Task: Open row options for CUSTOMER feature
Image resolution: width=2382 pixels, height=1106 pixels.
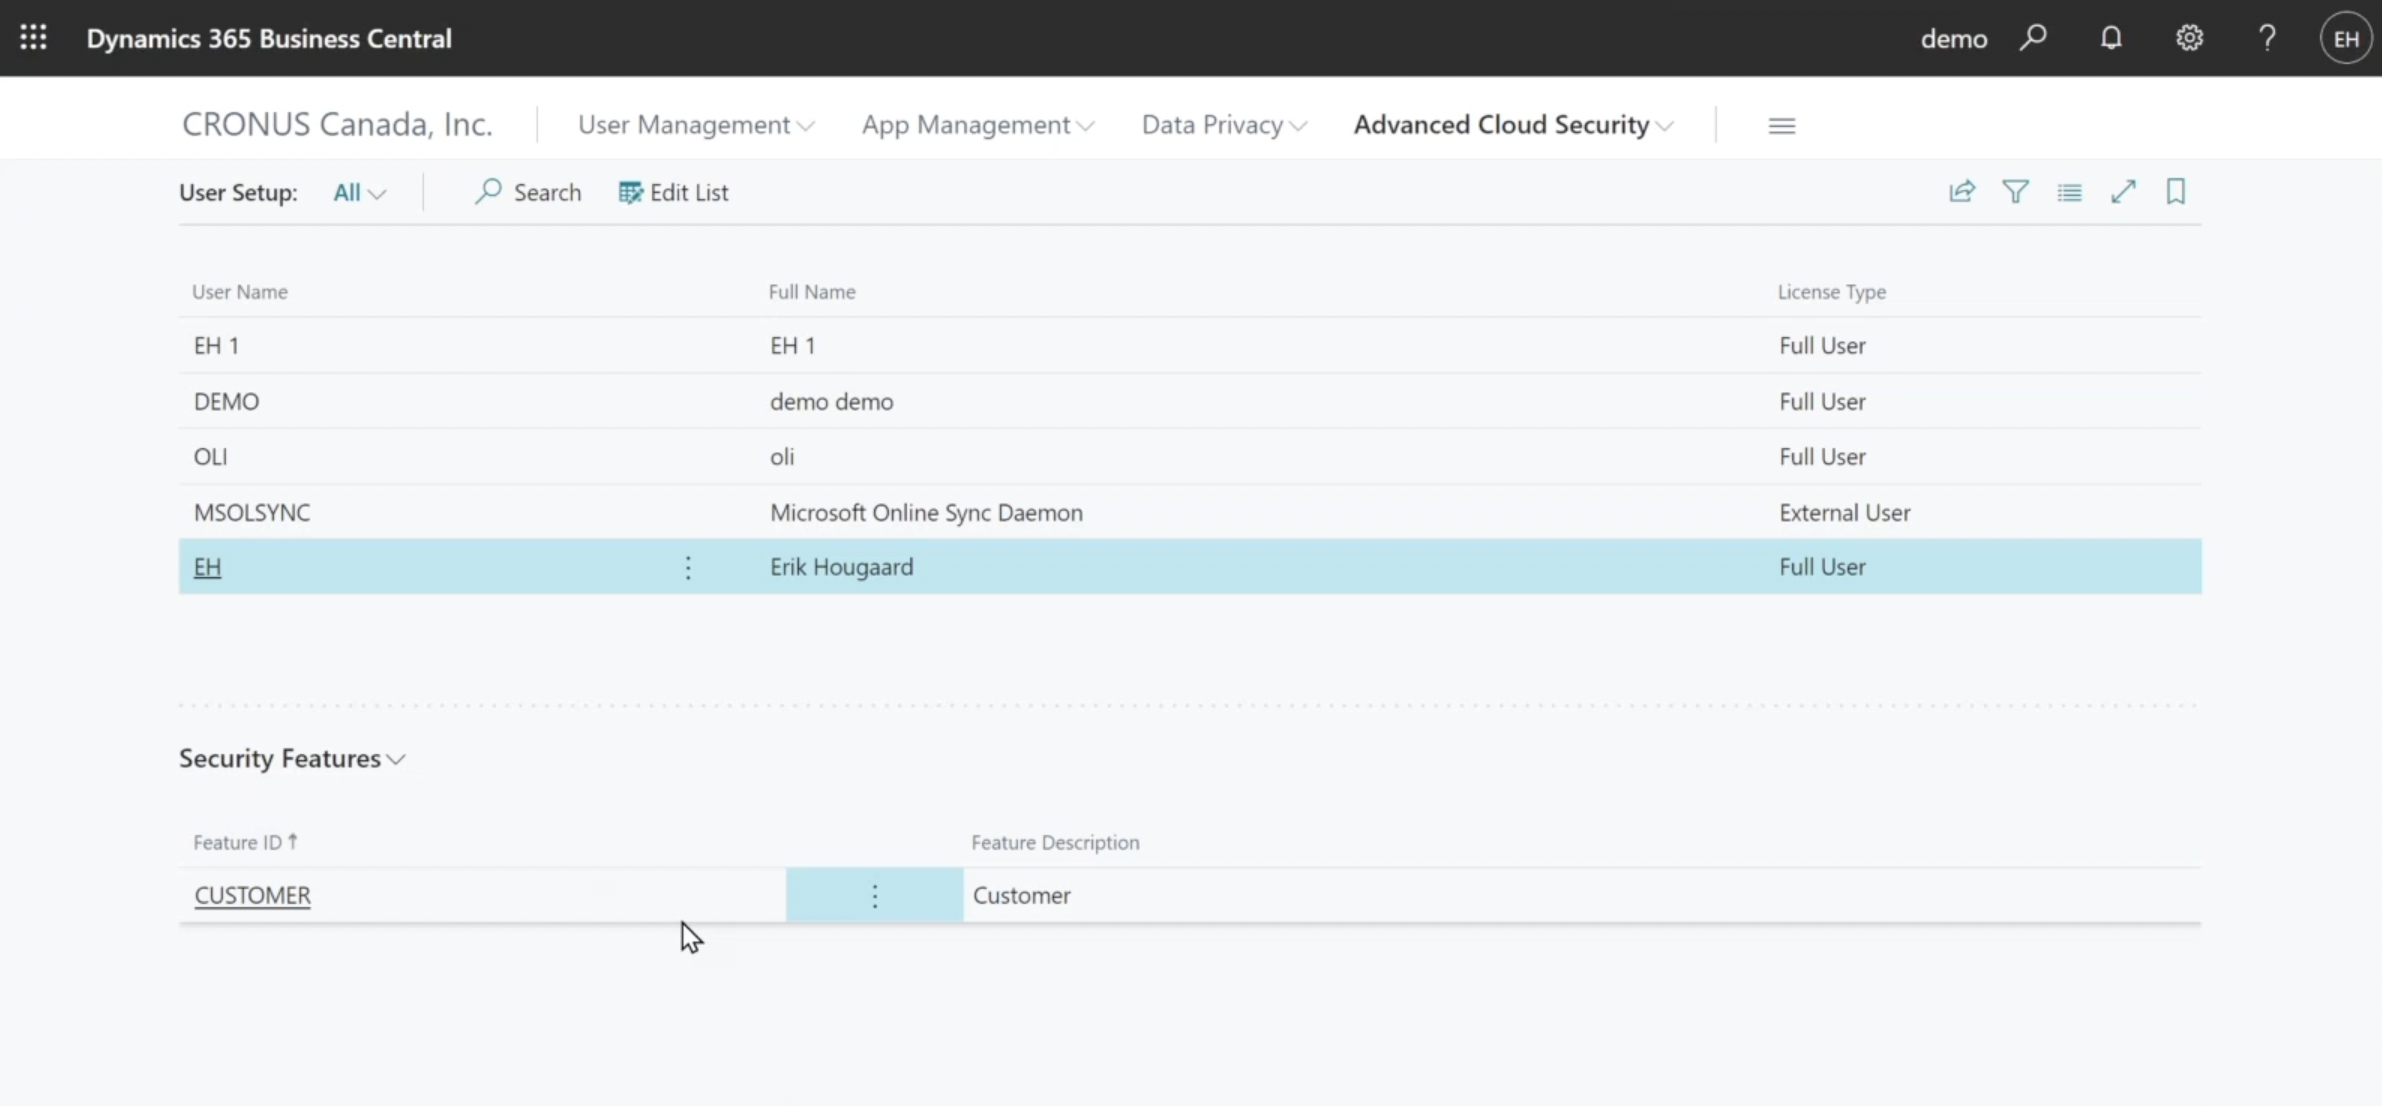Action: [875, 895]
